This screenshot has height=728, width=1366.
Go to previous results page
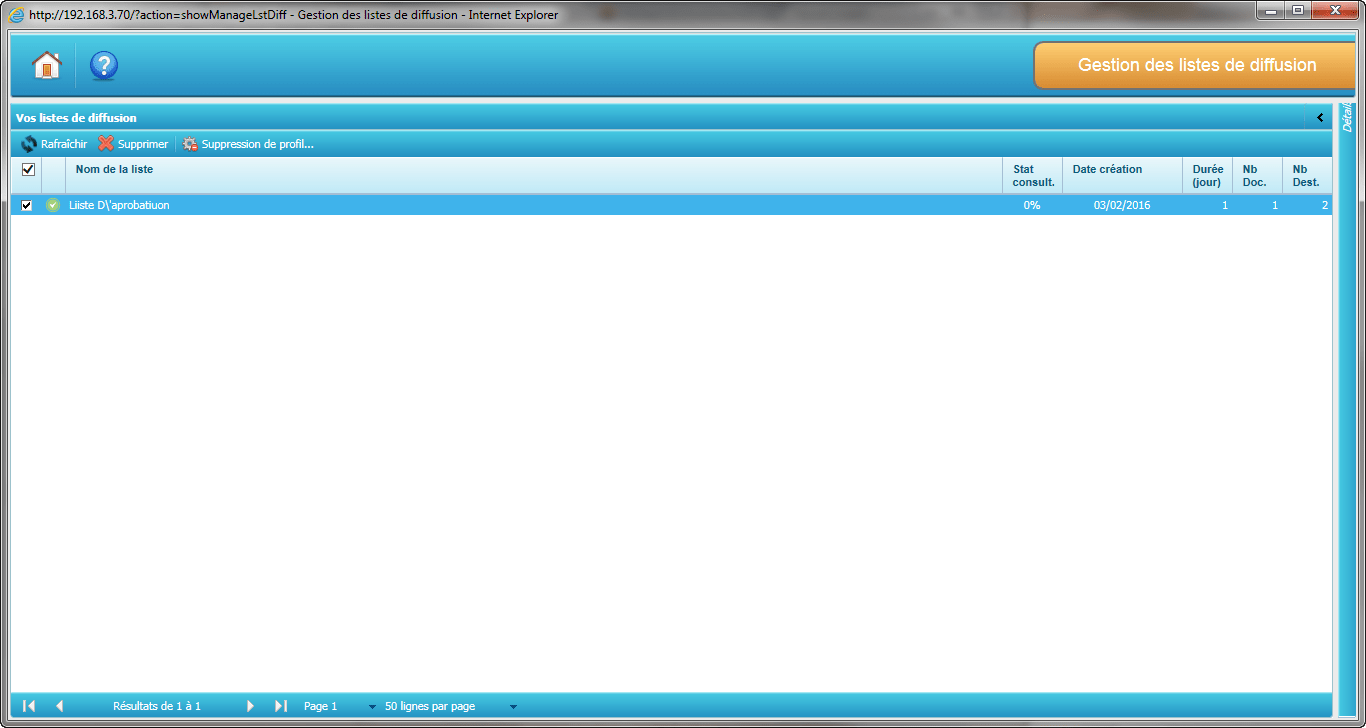[x=59, y=706]
